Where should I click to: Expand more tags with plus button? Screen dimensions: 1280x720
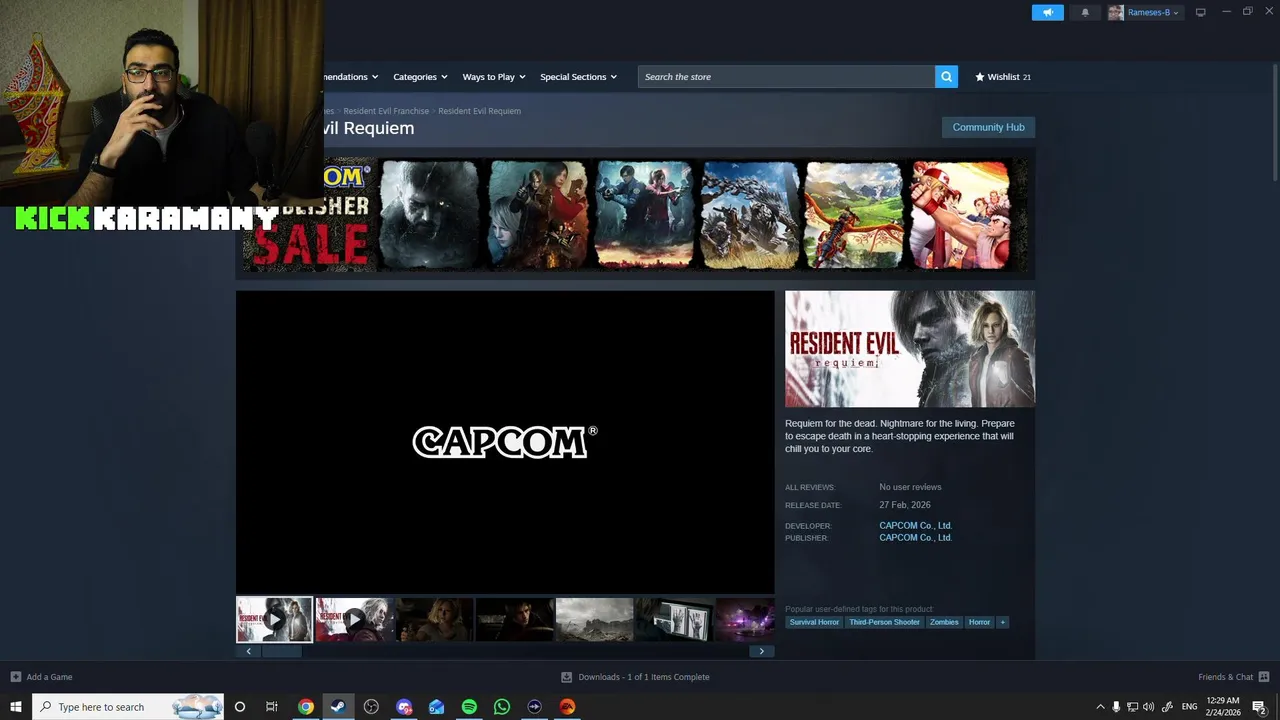tap(1003, 622)
